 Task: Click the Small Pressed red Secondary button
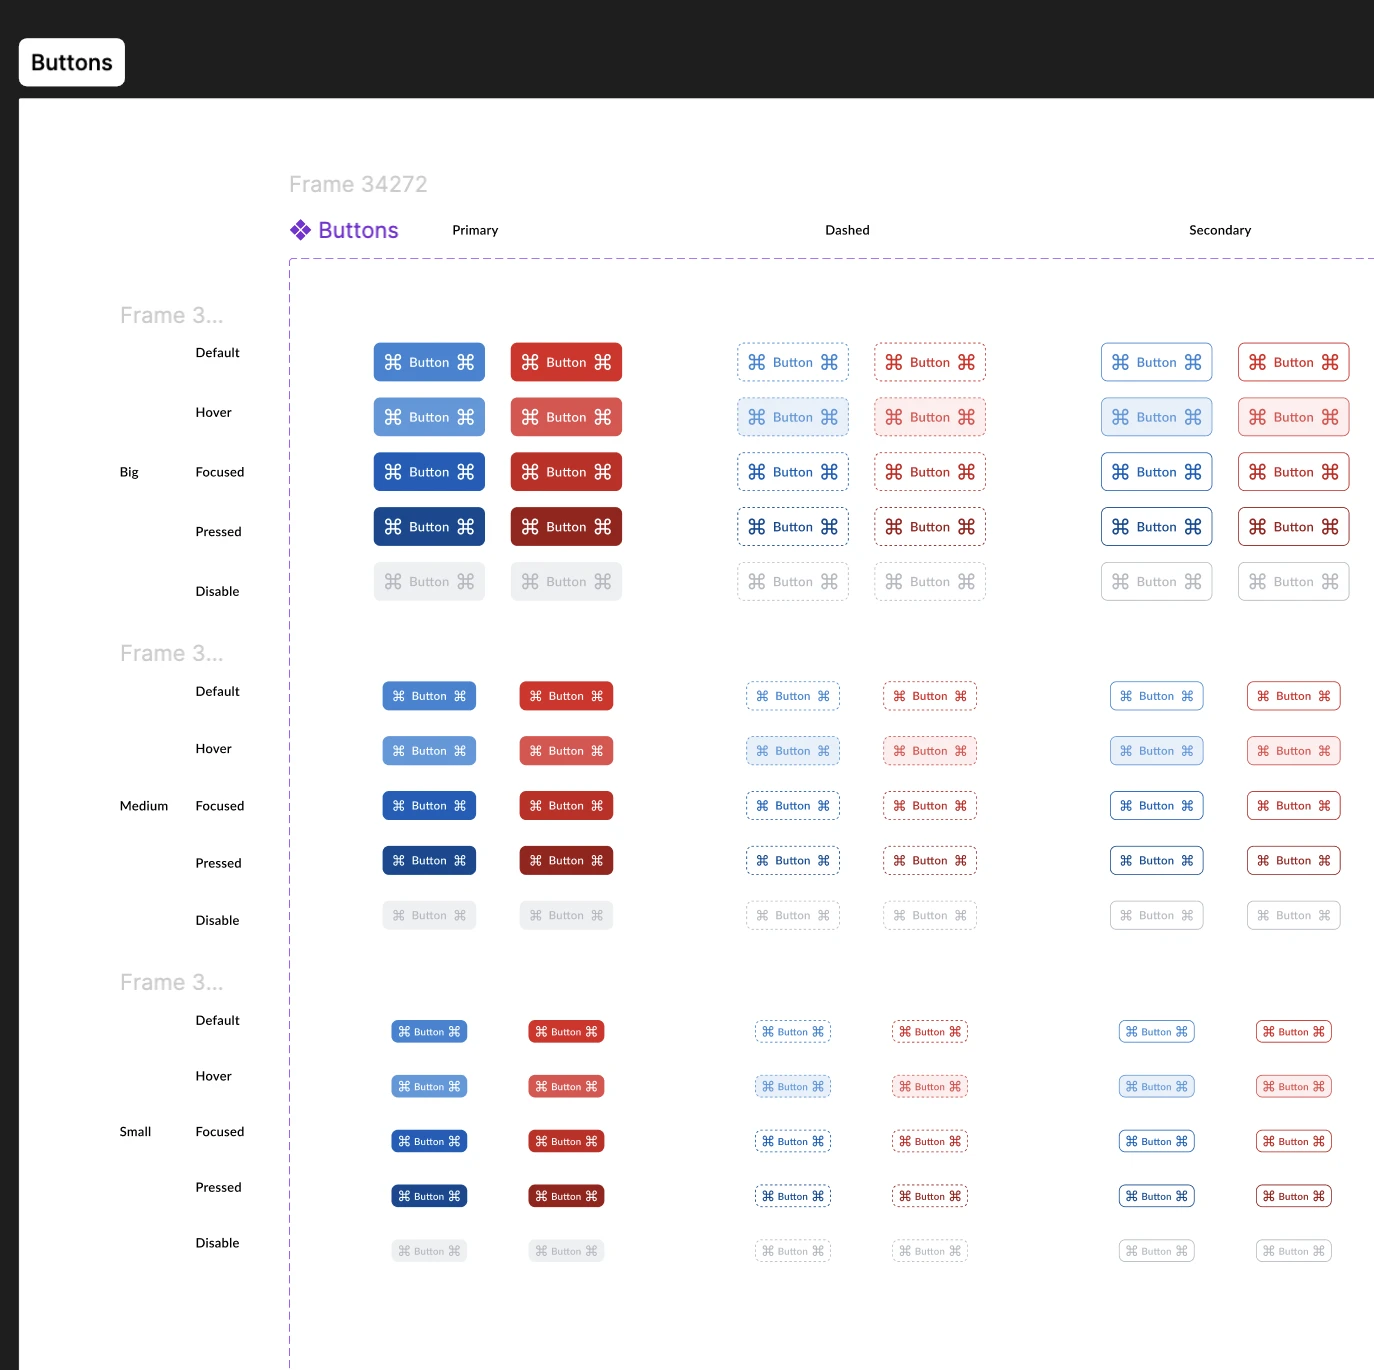coord(1294,1196)
